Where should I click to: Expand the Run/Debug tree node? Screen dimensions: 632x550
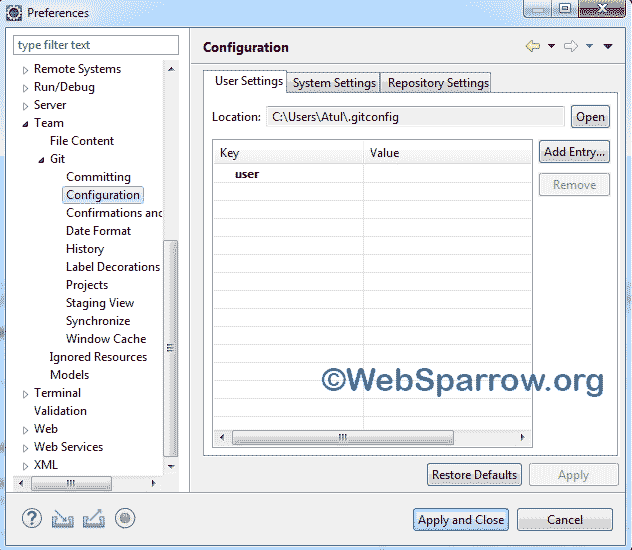pyautogui.click(x=25, y=88)
